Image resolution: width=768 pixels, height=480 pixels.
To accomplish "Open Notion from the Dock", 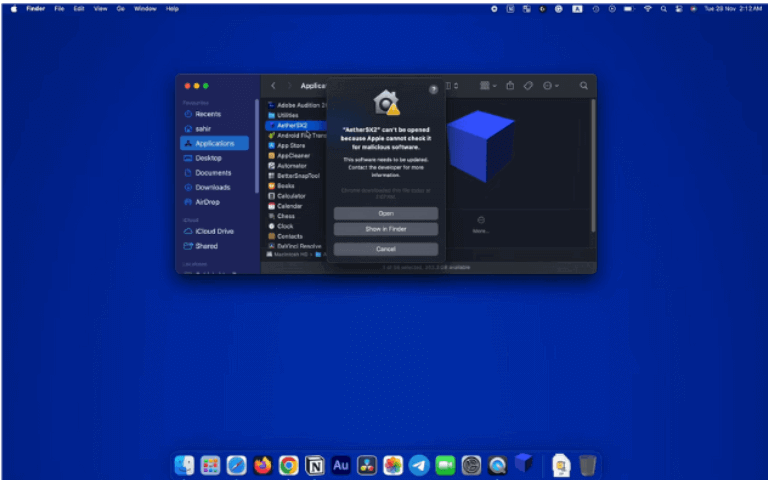I will point(314,465).
